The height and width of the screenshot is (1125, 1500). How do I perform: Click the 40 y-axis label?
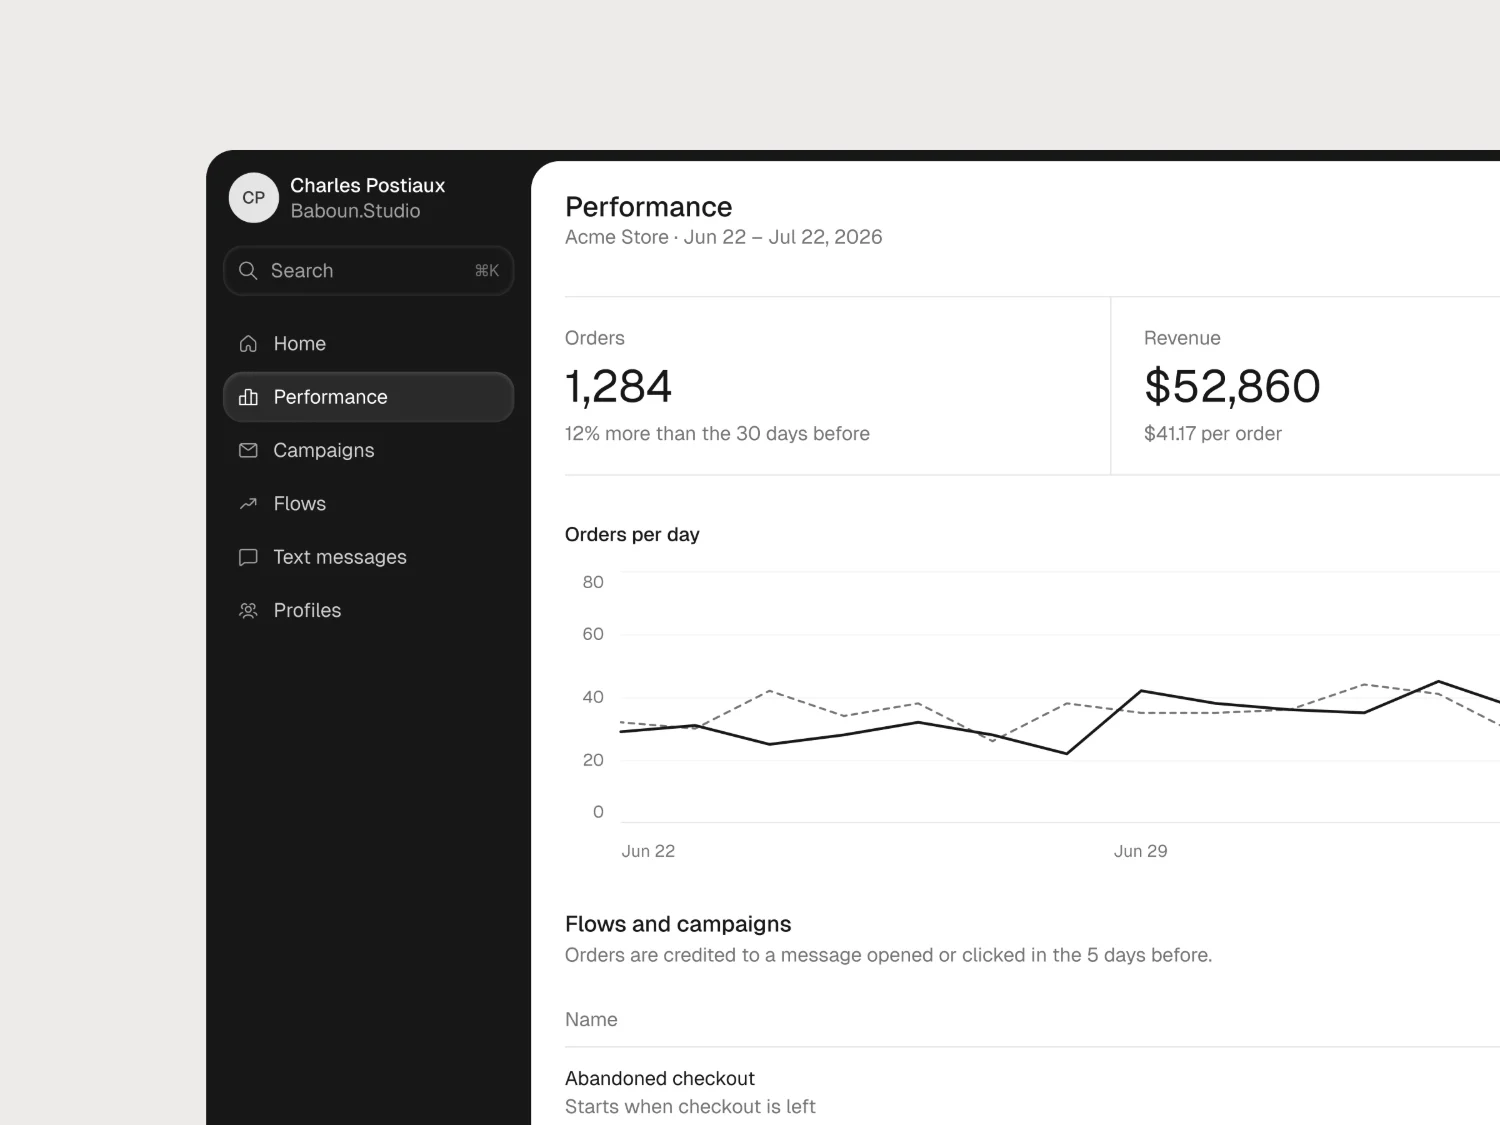coord(593,697)
